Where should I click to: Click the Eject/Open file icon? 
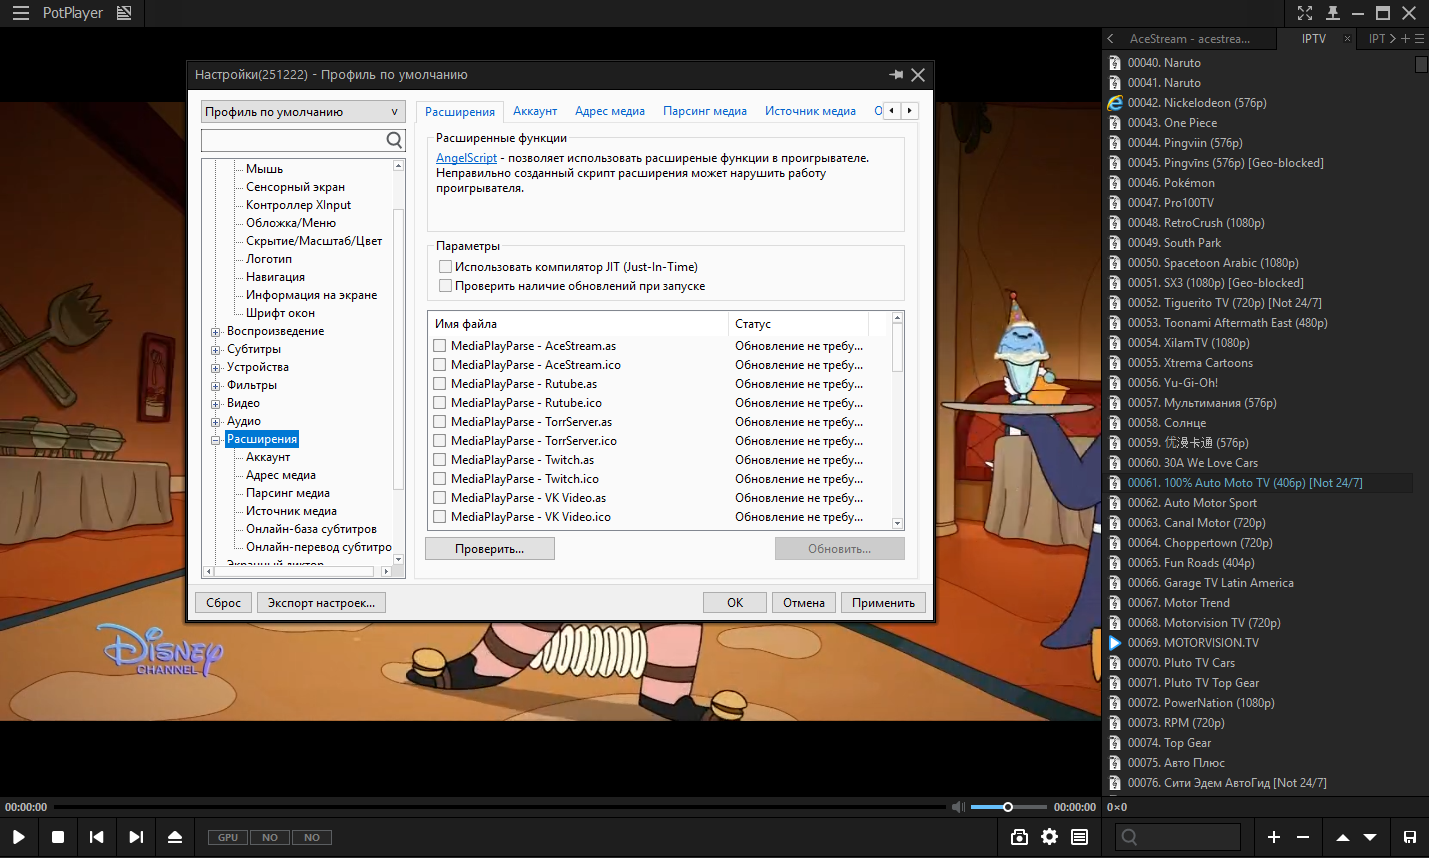175,837
